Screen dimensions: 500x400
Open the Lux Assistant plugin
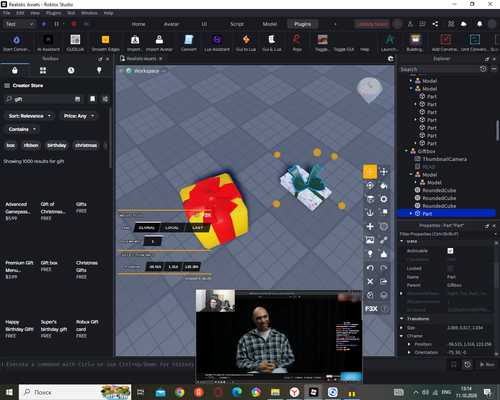tap(217, 43)
